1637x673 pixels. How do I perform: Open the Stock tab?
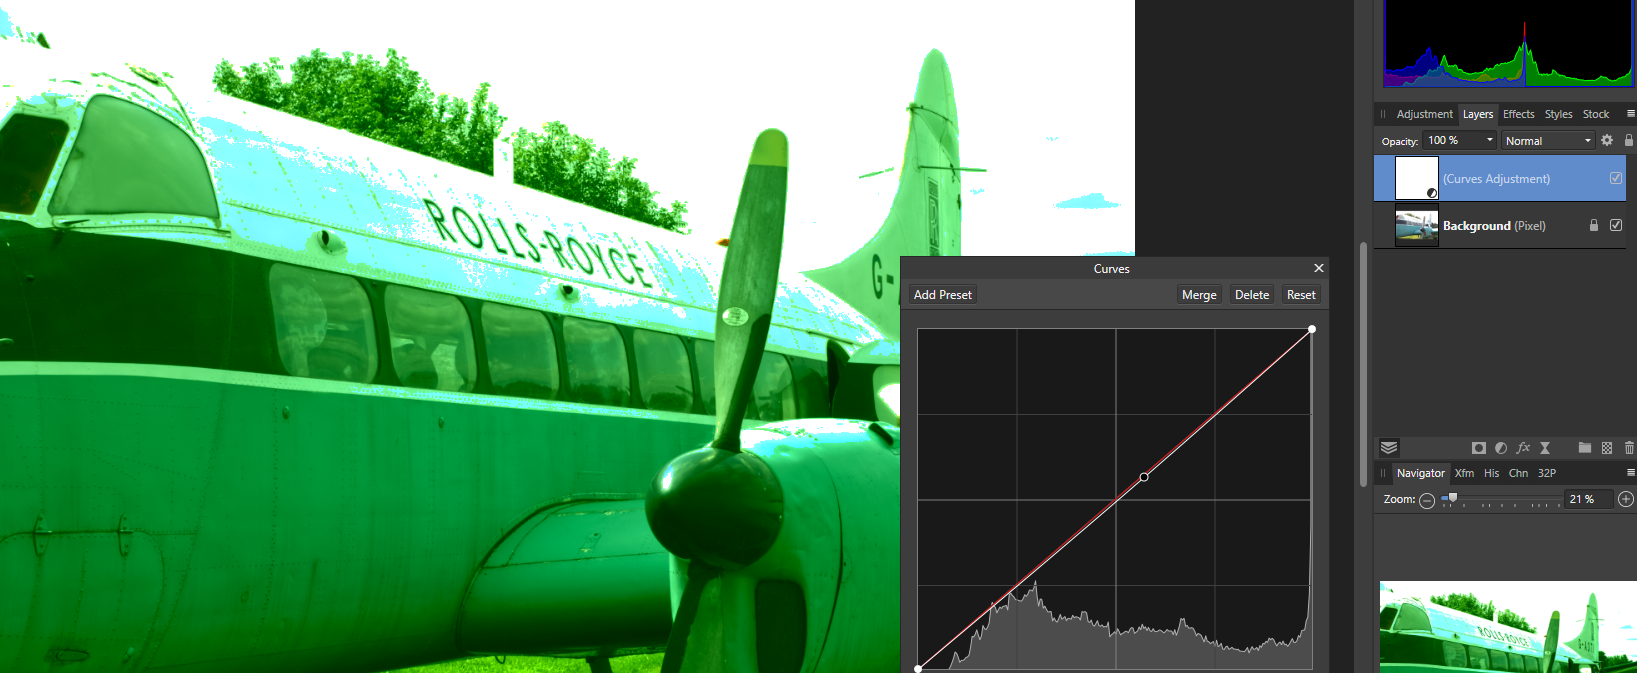[1596, 114]
